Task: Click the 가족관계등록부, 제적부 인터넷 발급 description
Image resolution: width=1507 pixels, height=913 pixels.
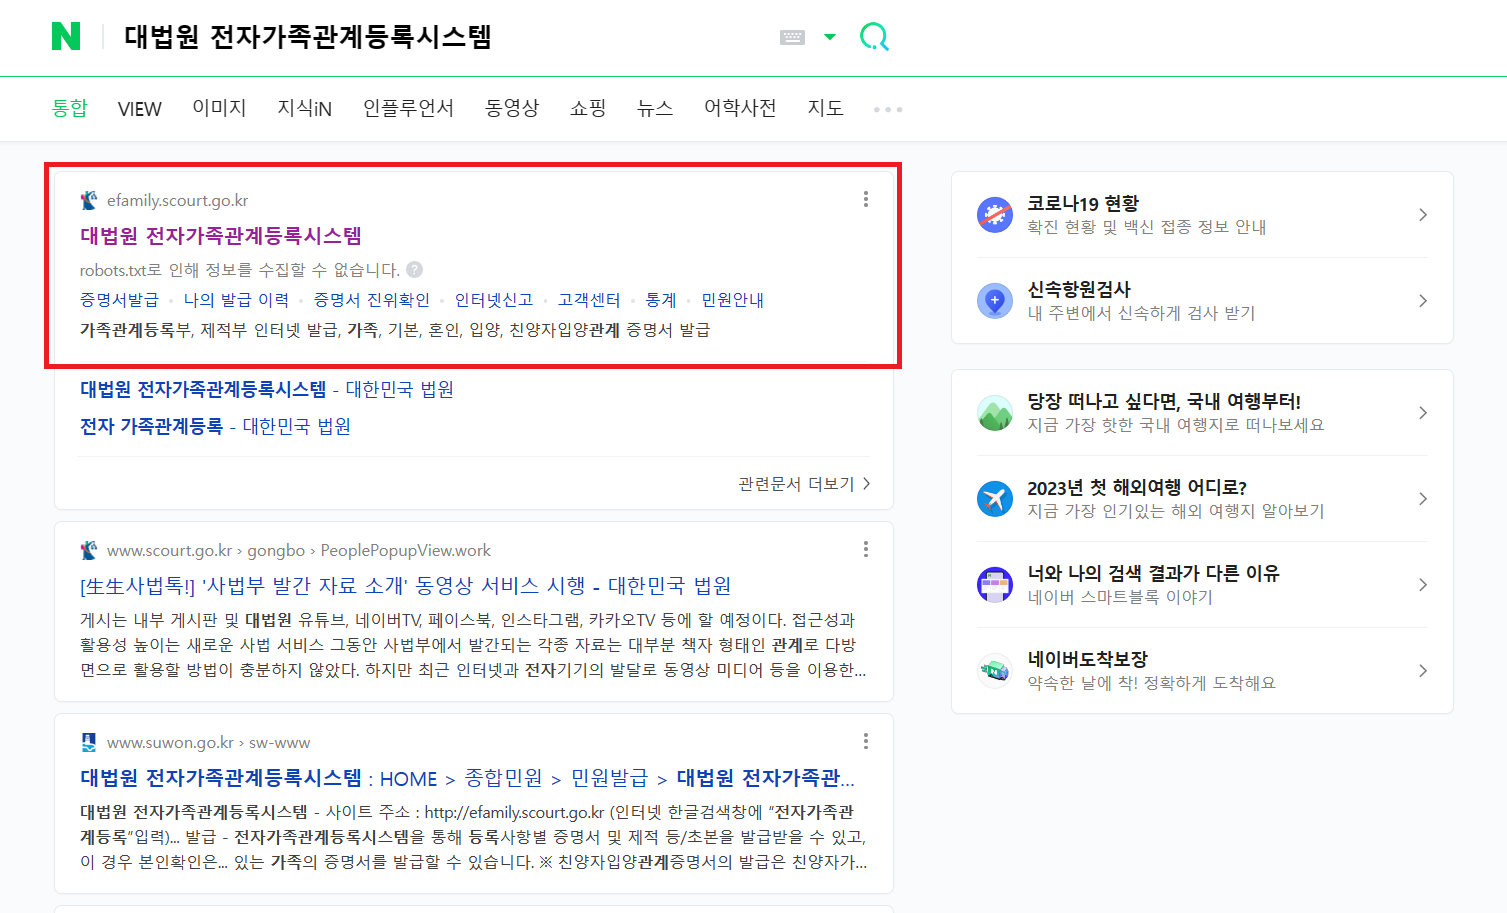Action: [x=395, y=330]
